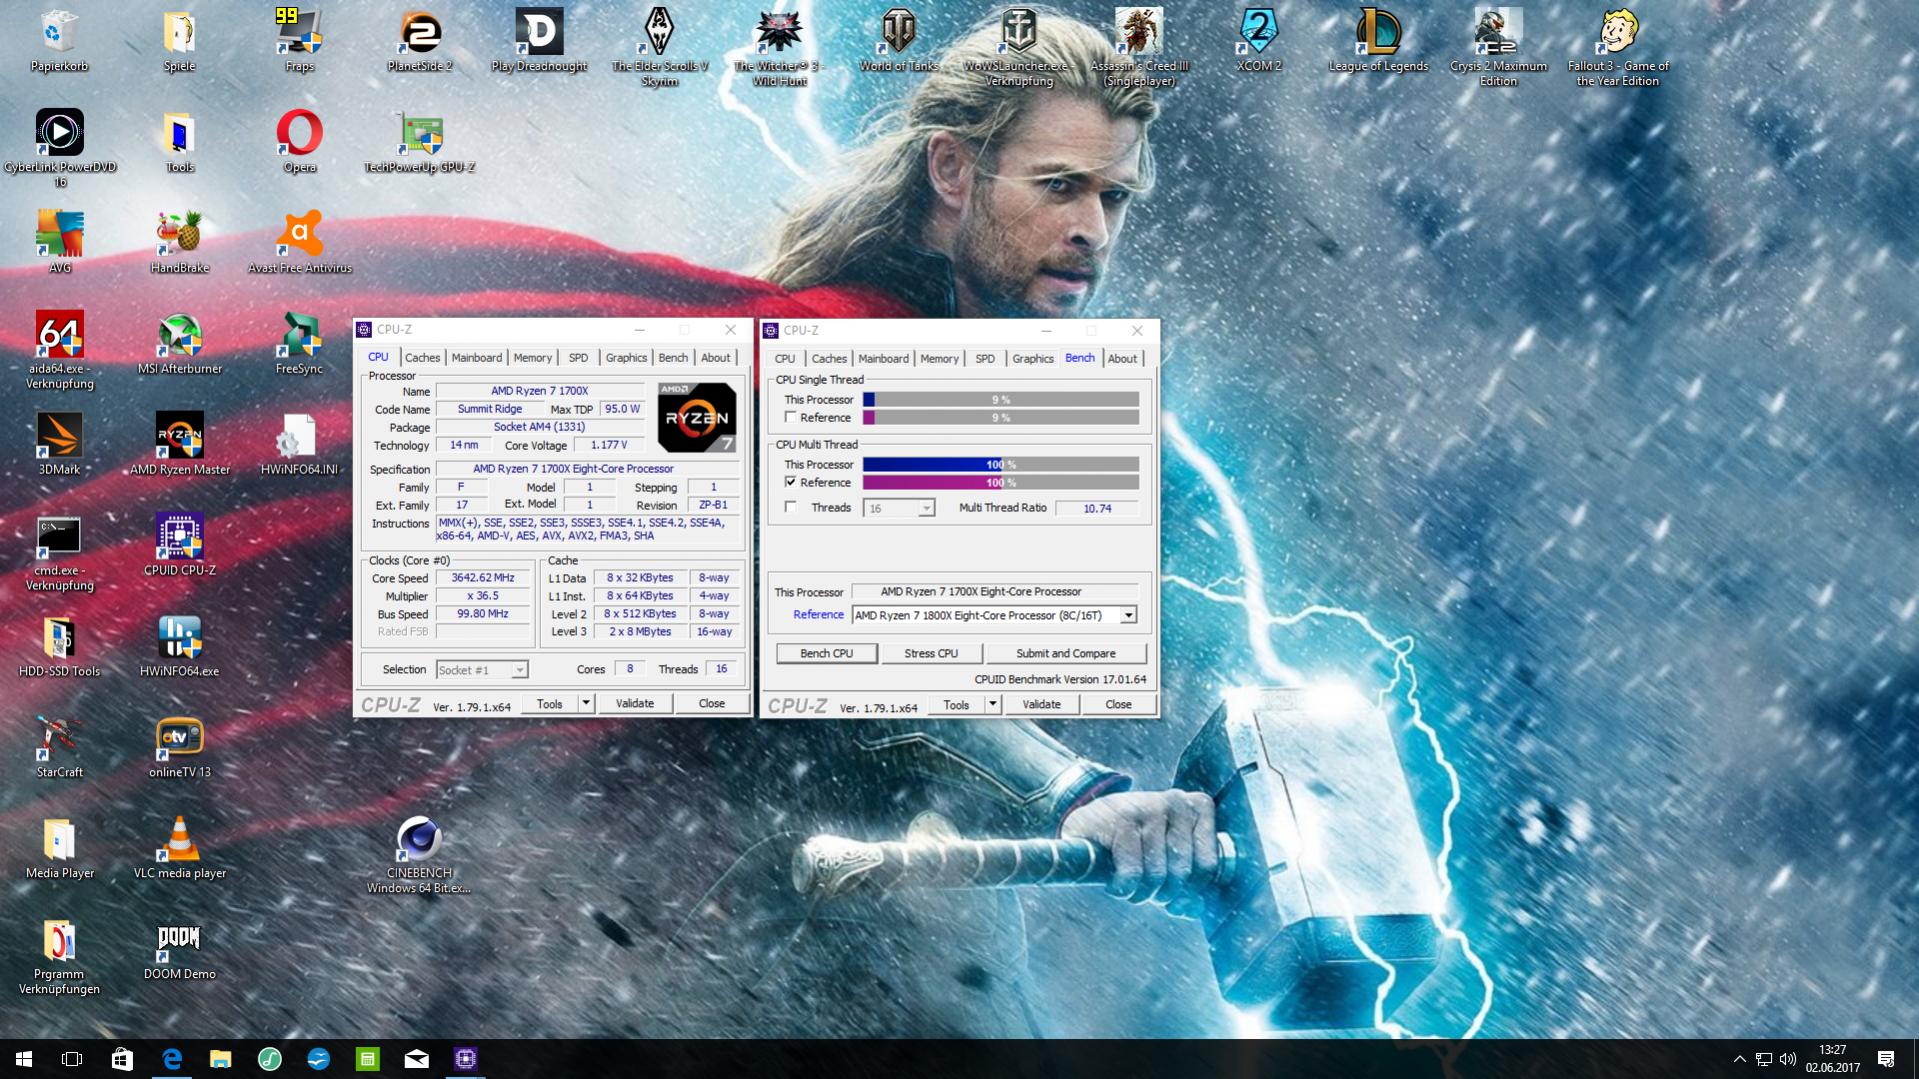This screenshot has height=1079, width=1919.
Task: Launch the 3DMark desktop icon
Action: point(59,445)
